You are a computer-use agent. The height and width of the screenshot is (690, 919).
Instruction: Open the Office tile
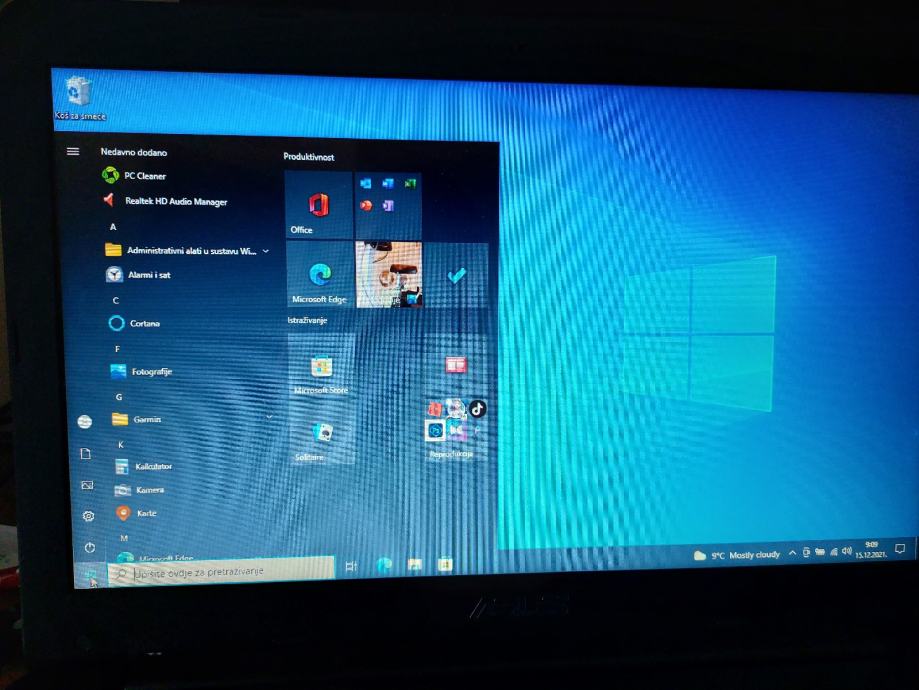pos(319,205)
